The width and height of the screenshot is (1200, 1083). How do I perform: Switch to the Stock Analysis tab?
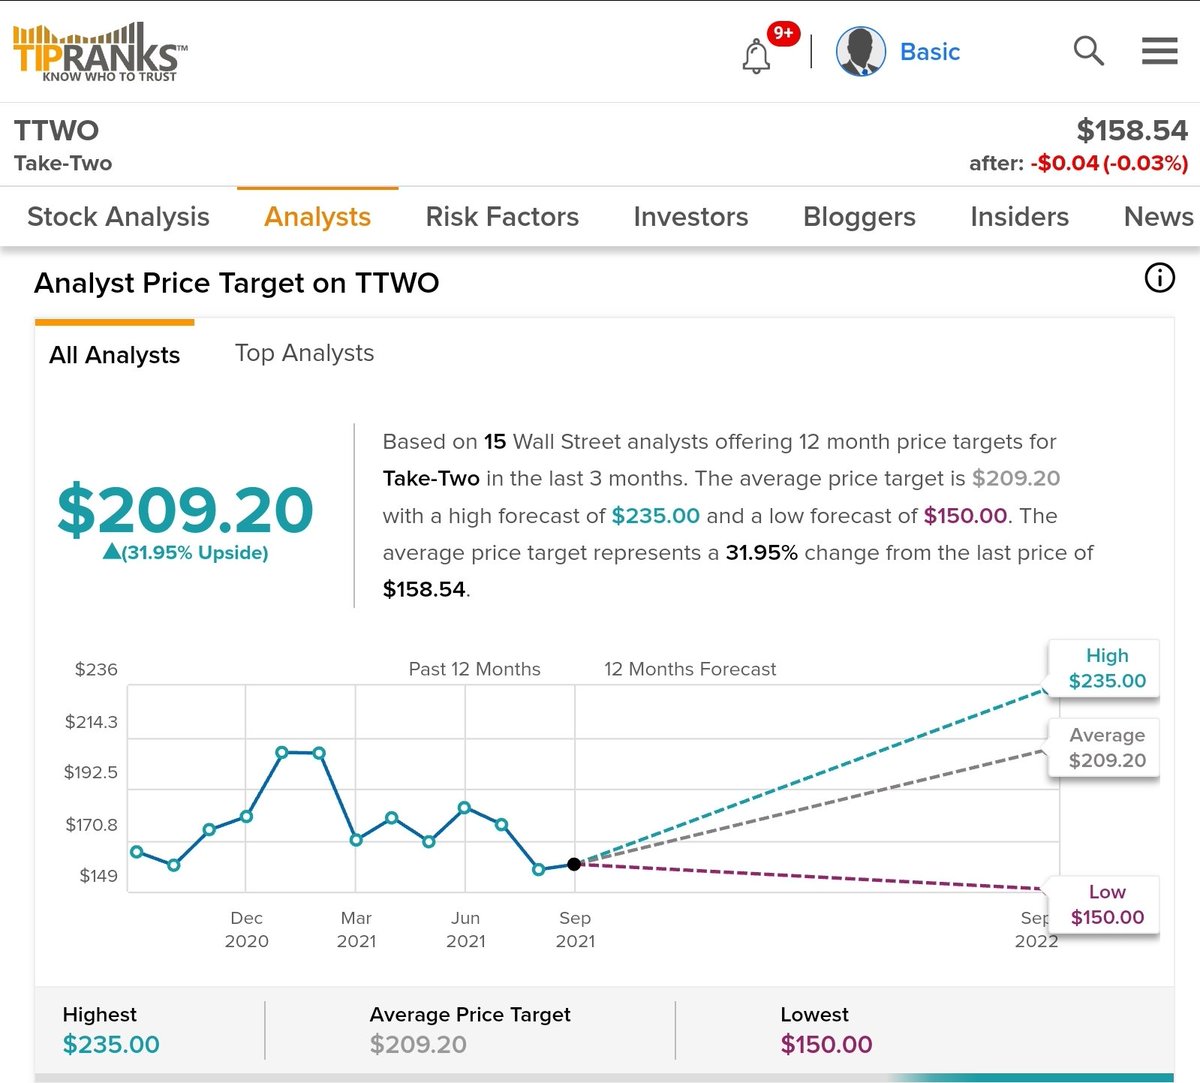click(x=118, y=216)
